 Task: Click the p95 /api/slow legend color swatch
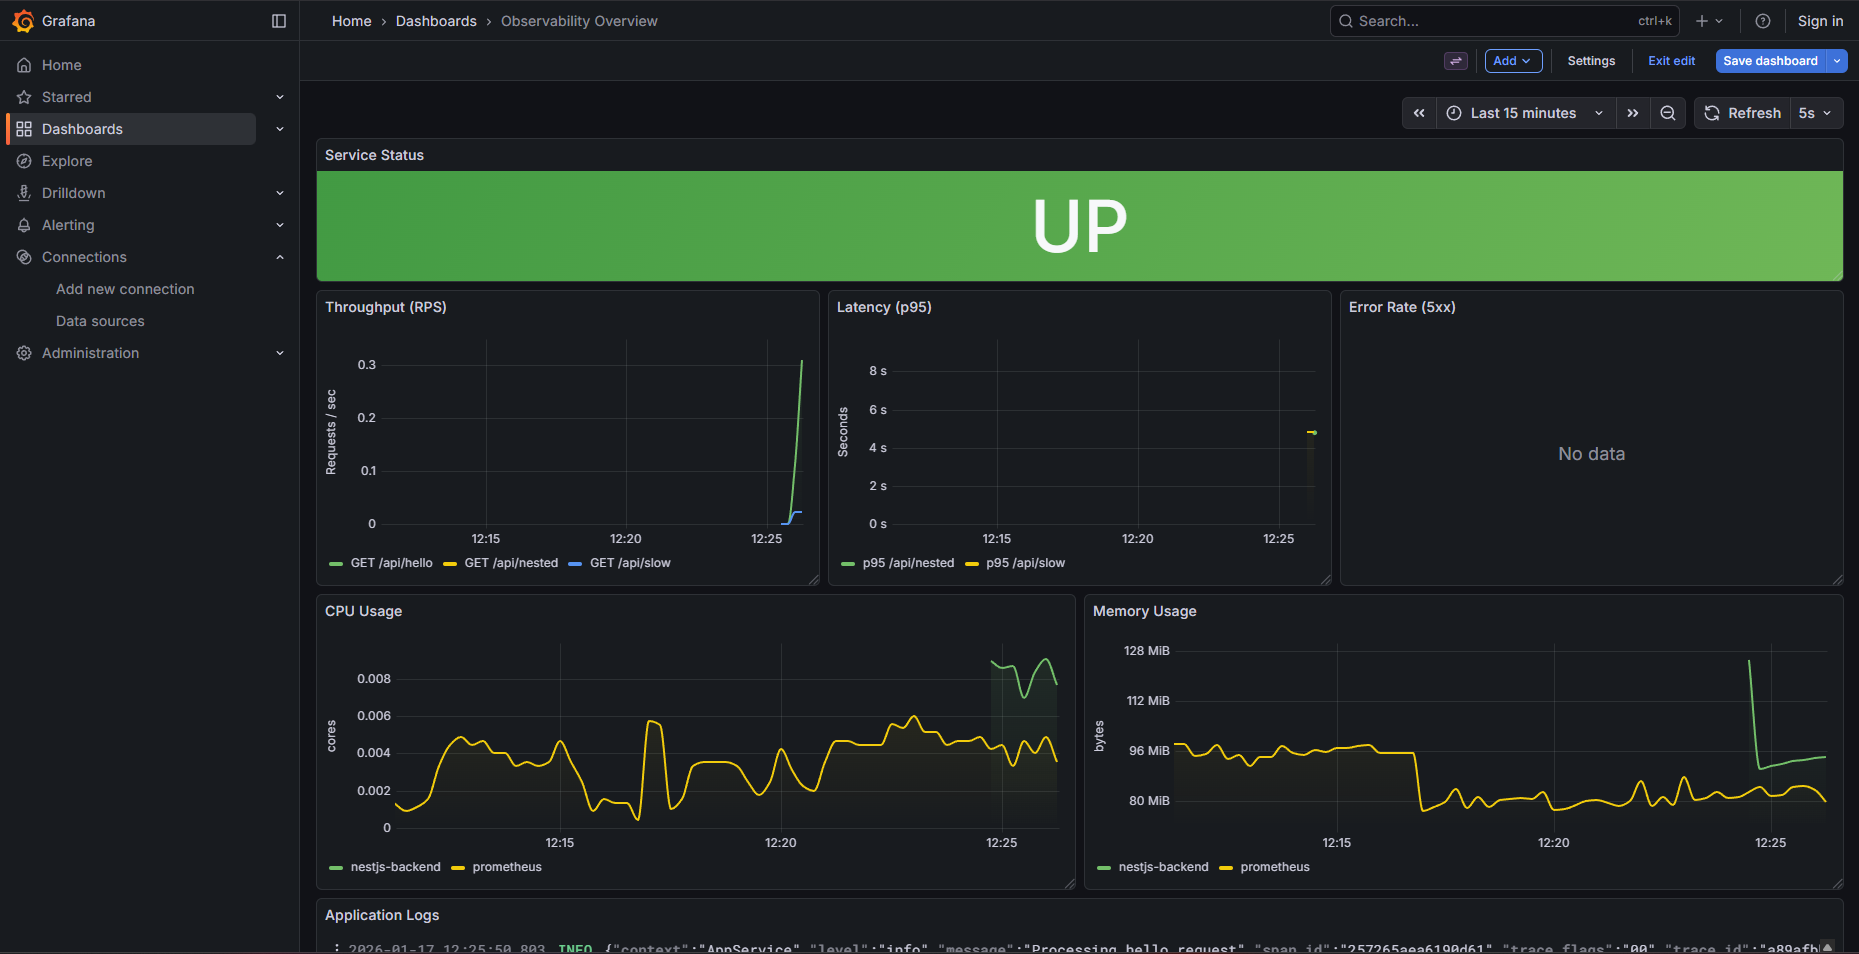972,564
